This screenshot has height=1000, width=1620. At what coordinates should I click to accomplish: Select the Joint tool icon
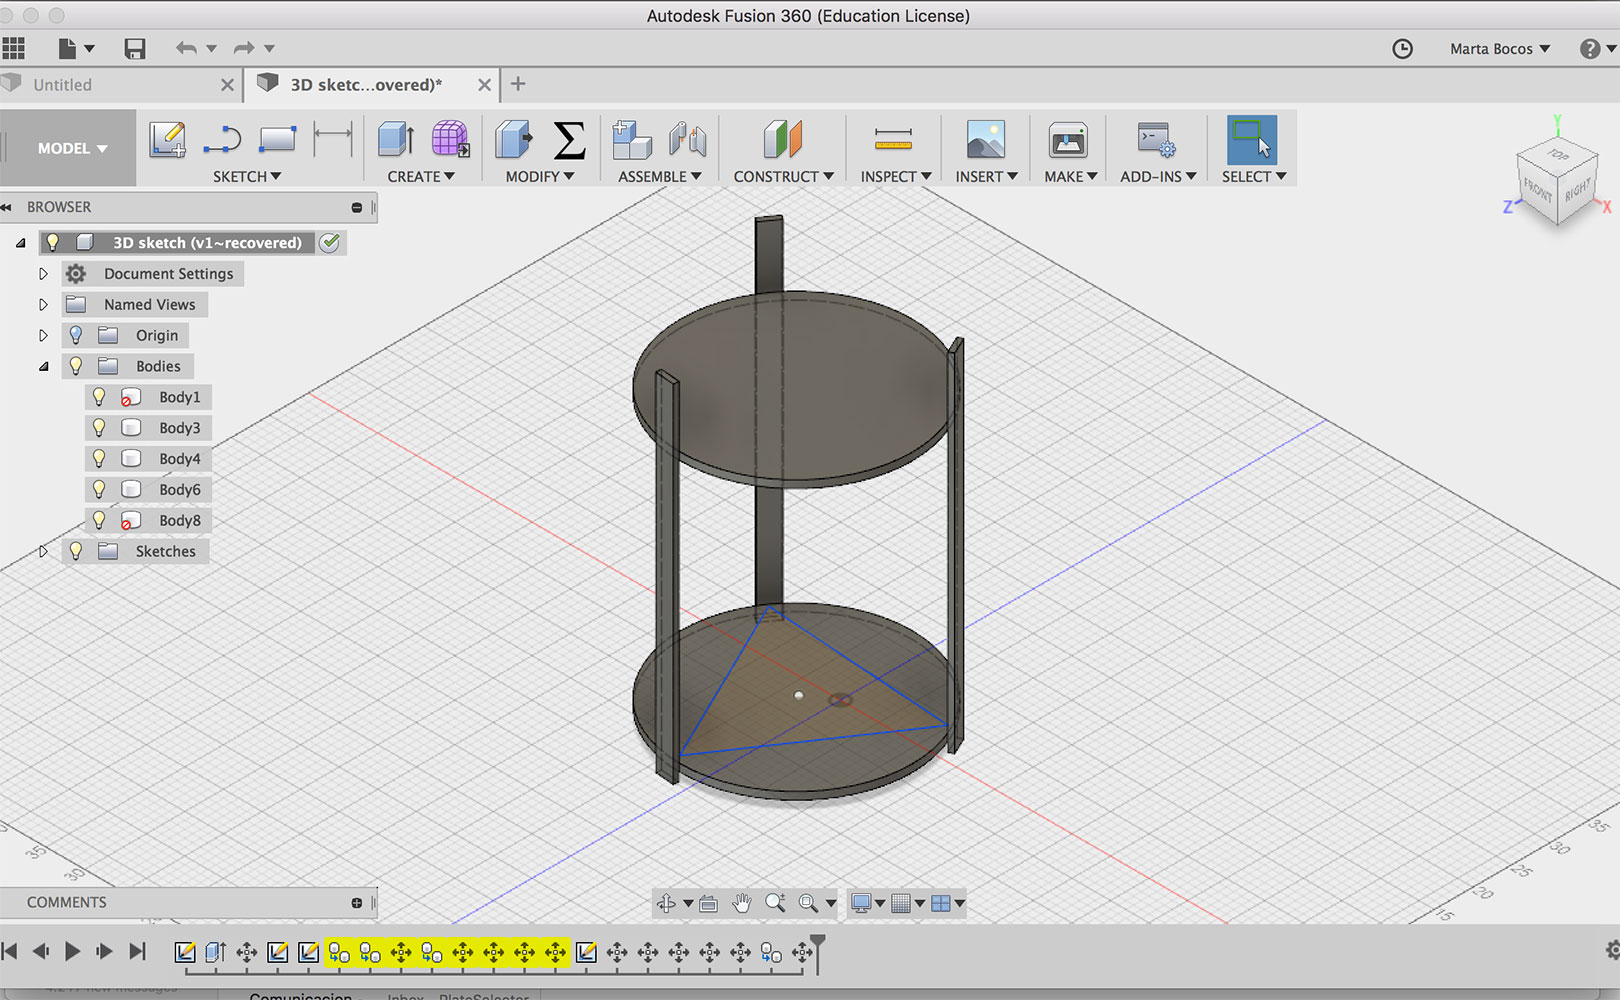click(688, 139)
